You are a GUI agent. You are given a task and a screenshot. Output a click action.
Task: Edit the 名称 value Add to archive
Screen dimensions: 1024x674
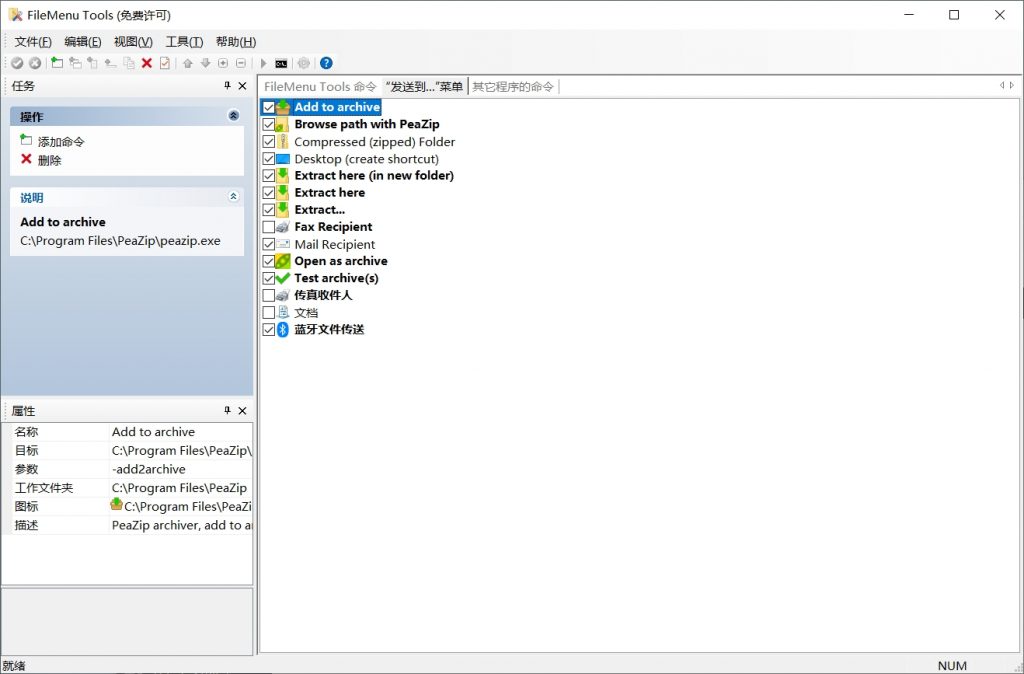tap(180, 432)
